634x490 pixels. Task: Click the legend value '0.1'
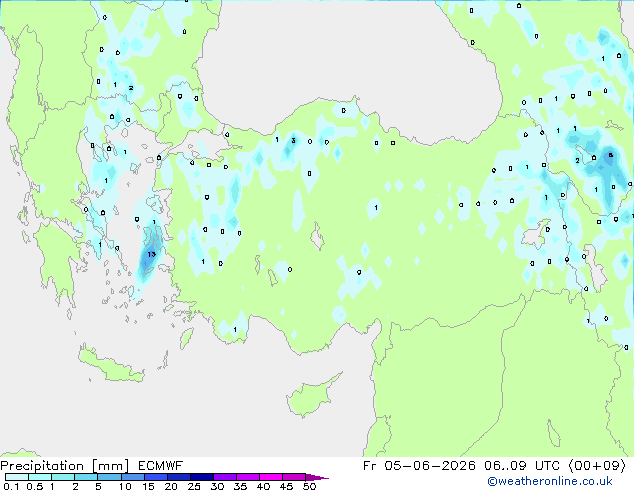coord(11,486)
